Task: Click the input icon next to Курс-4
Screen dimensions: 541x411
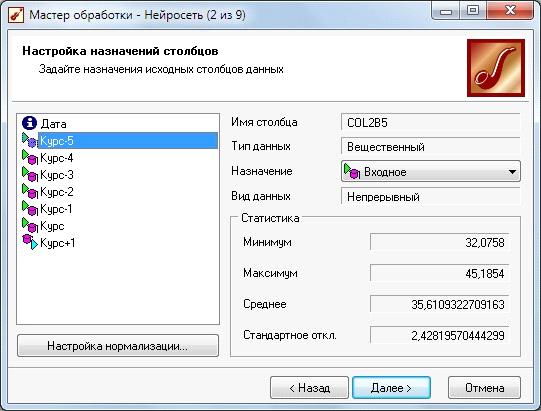Action: click(30, 157)
